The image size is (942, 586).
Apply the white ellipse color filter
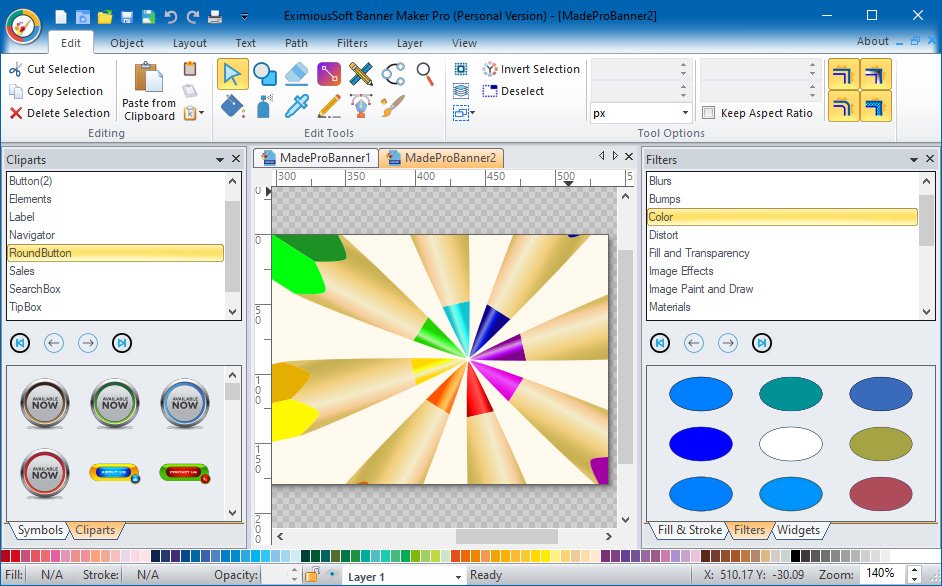click(791, 444)
